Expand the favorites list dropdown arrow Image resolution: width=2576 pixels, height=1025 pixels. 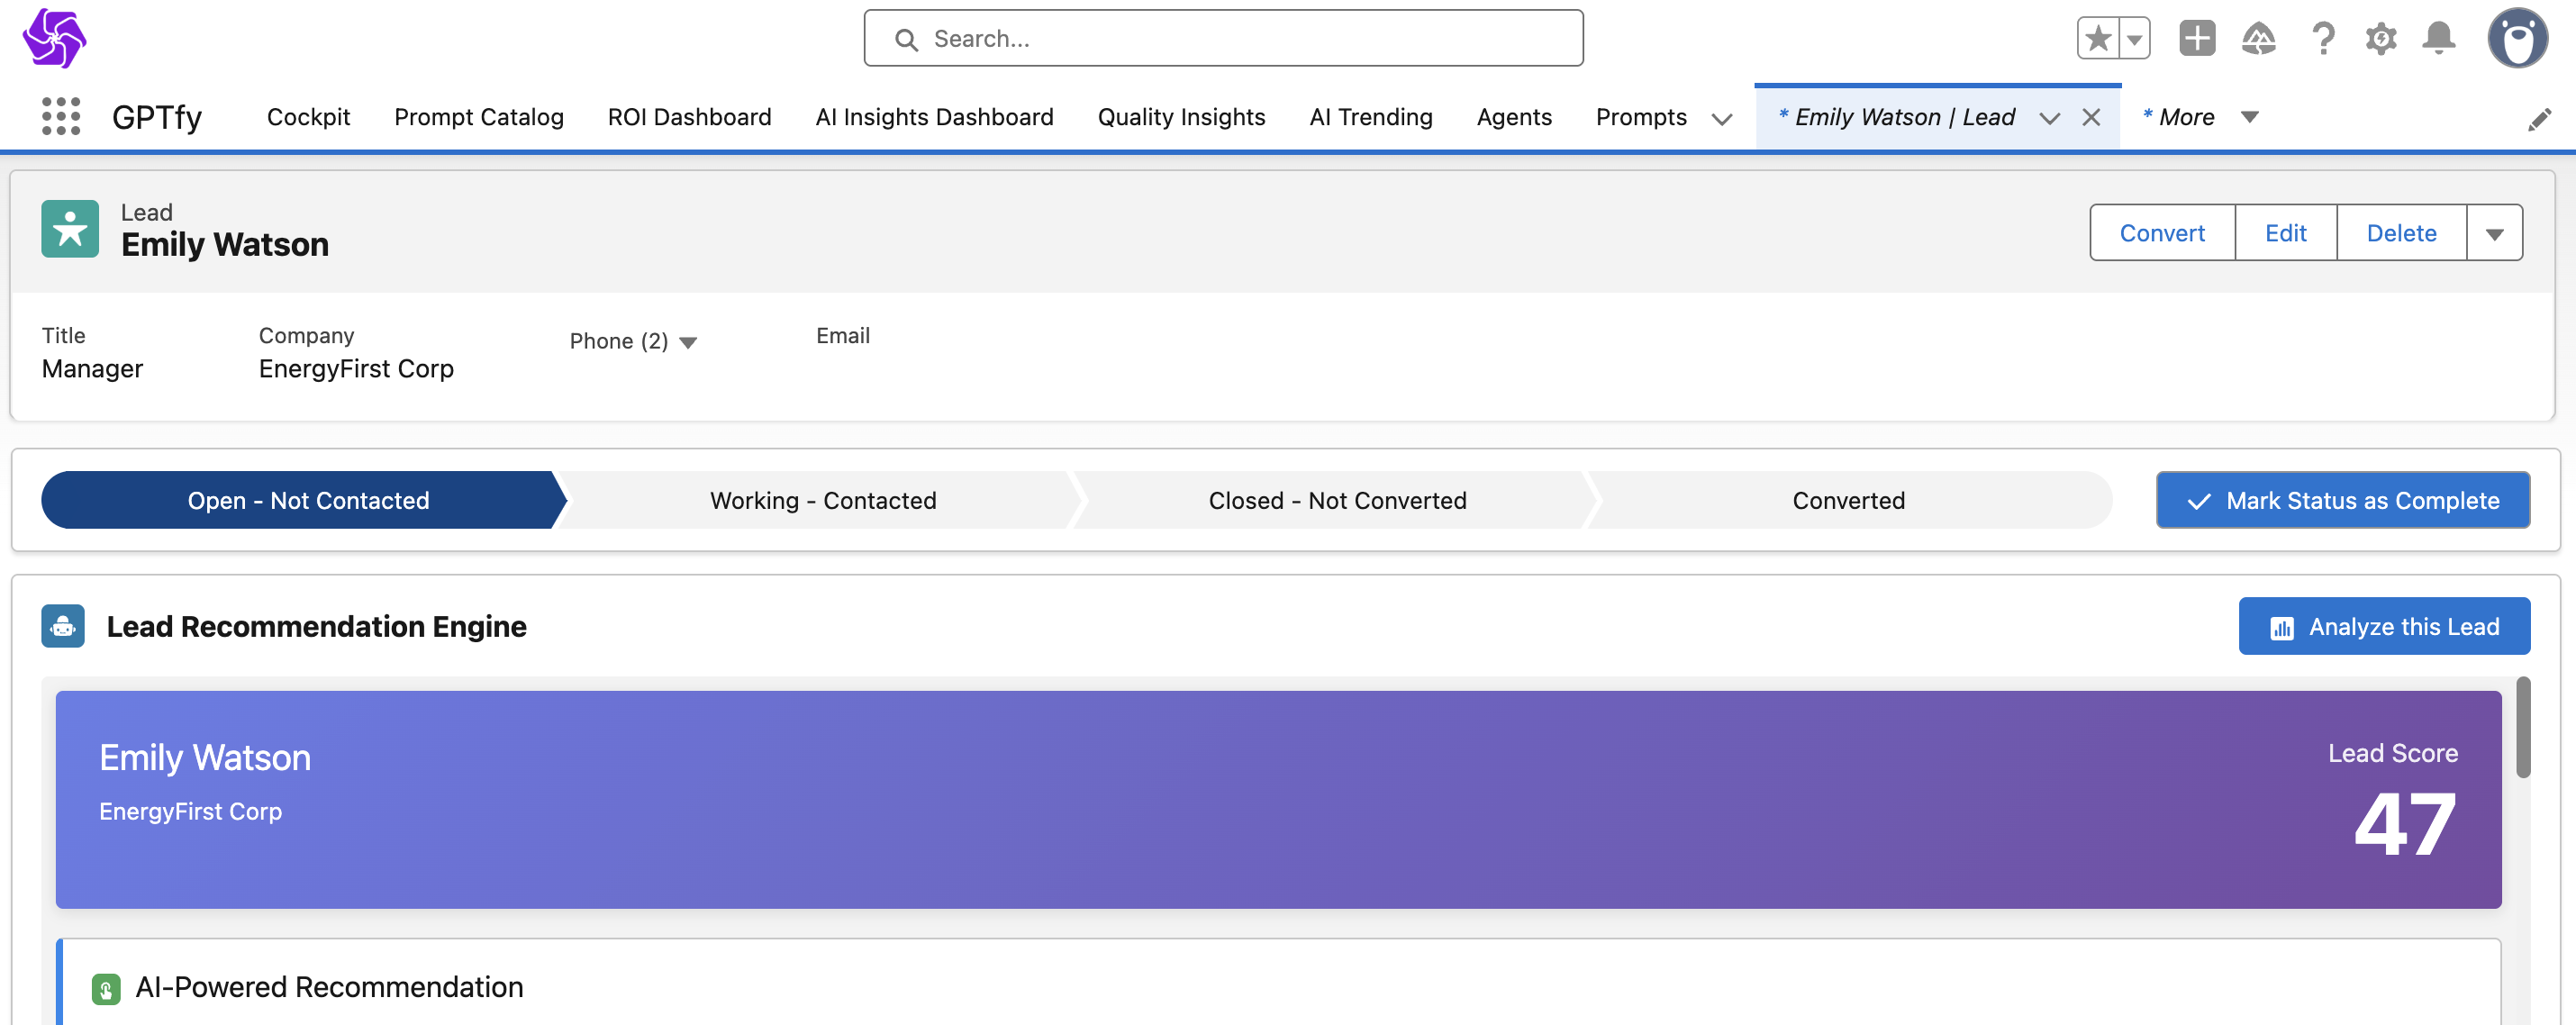click(2135, 39)
